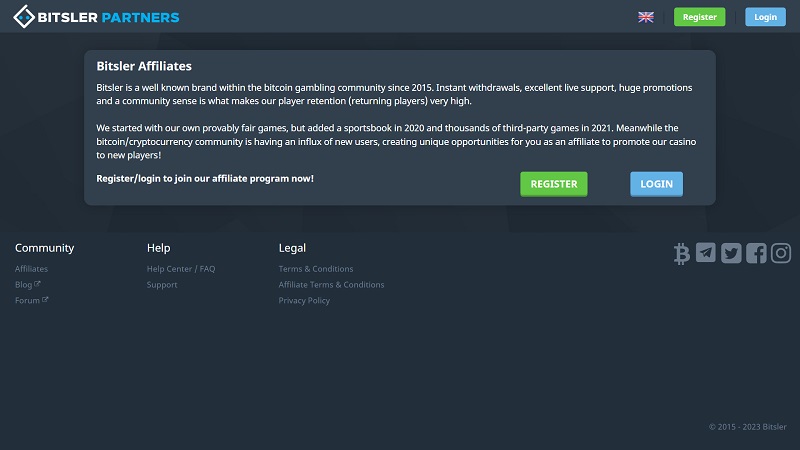This screenshot has width=800, height=450.
Task: Open the UK flag language selector
Action: (x=645, y=17)
